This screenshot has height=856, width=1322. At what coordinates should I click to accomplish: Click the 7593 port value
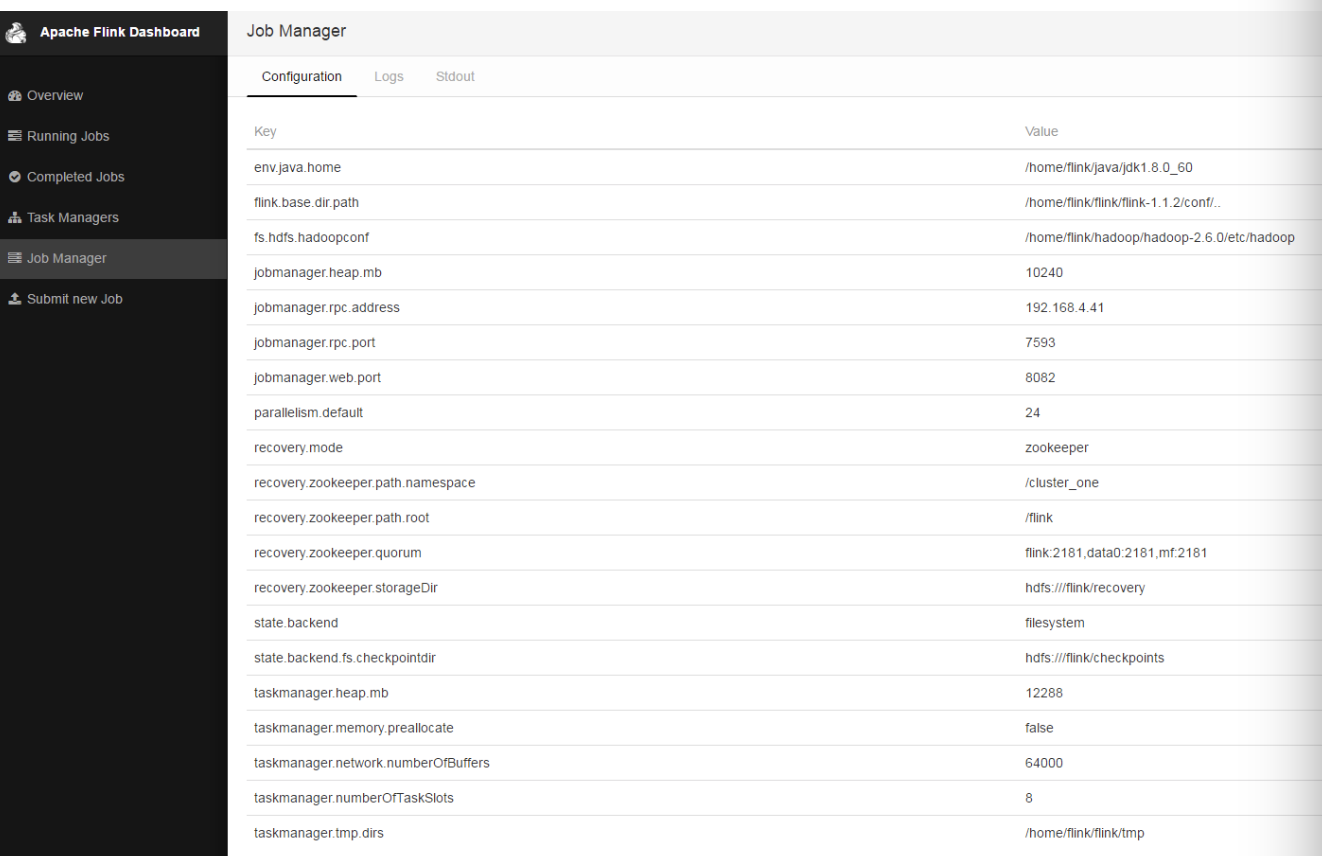(x=1040, y=343)
